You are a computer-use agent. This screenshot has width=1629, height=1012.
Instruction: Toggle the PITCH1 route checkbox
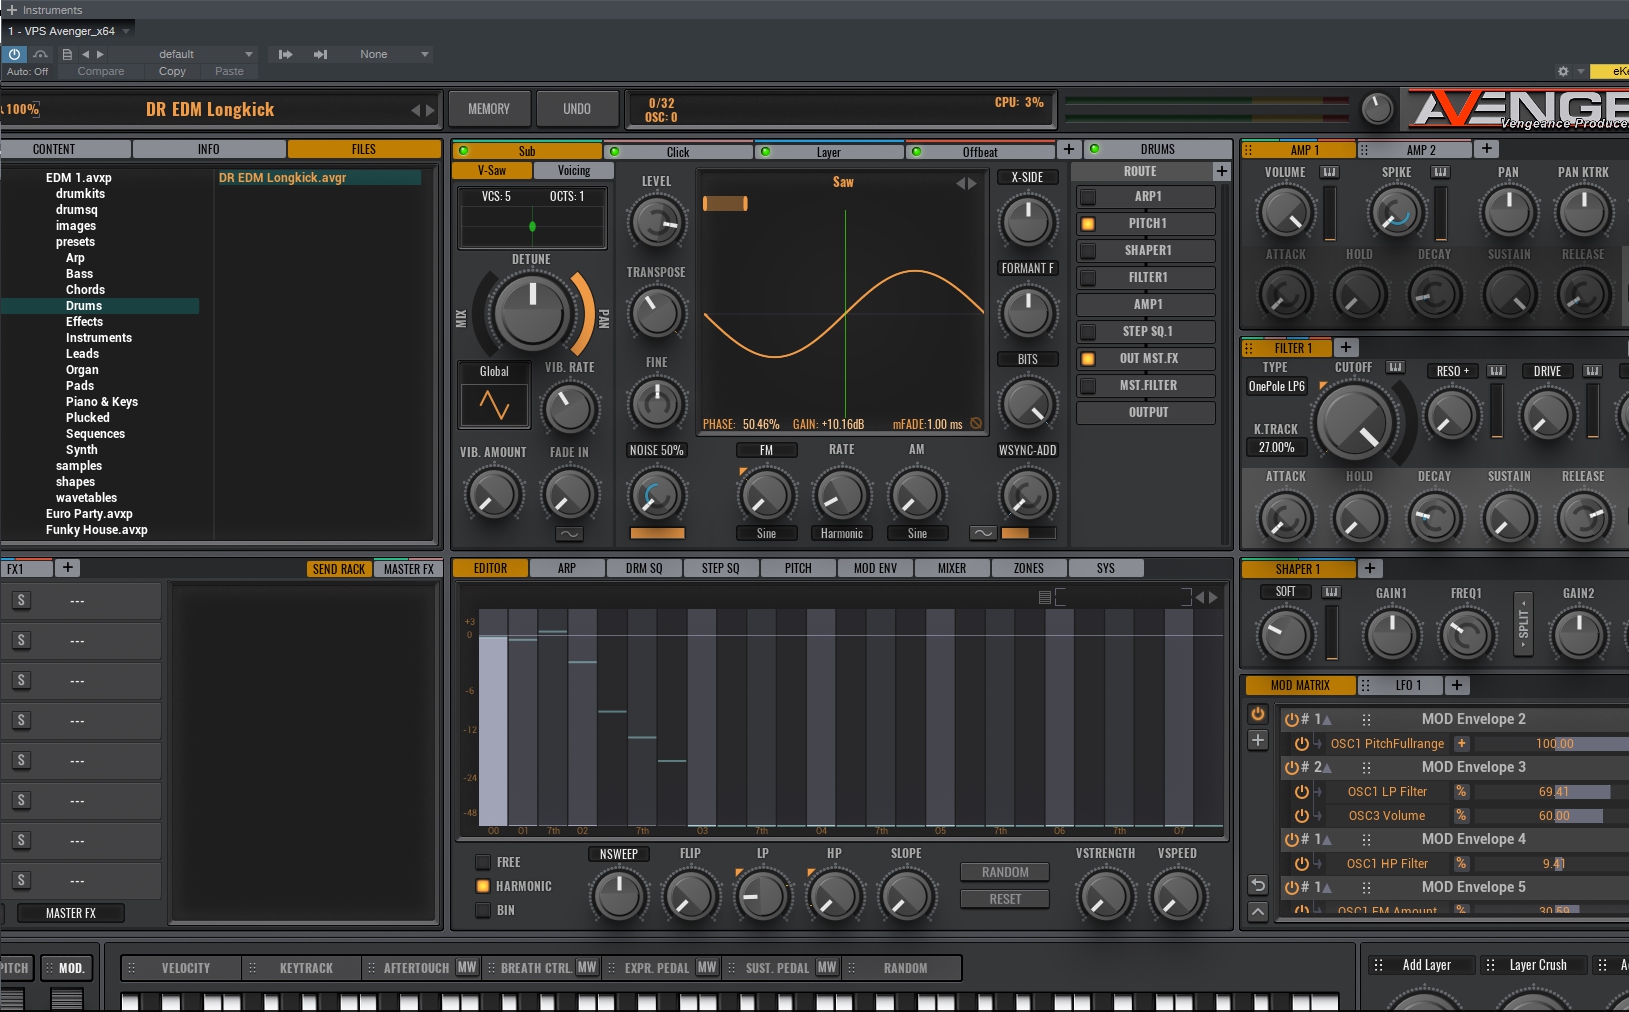pyautogui.click(x=1088, y=224)
